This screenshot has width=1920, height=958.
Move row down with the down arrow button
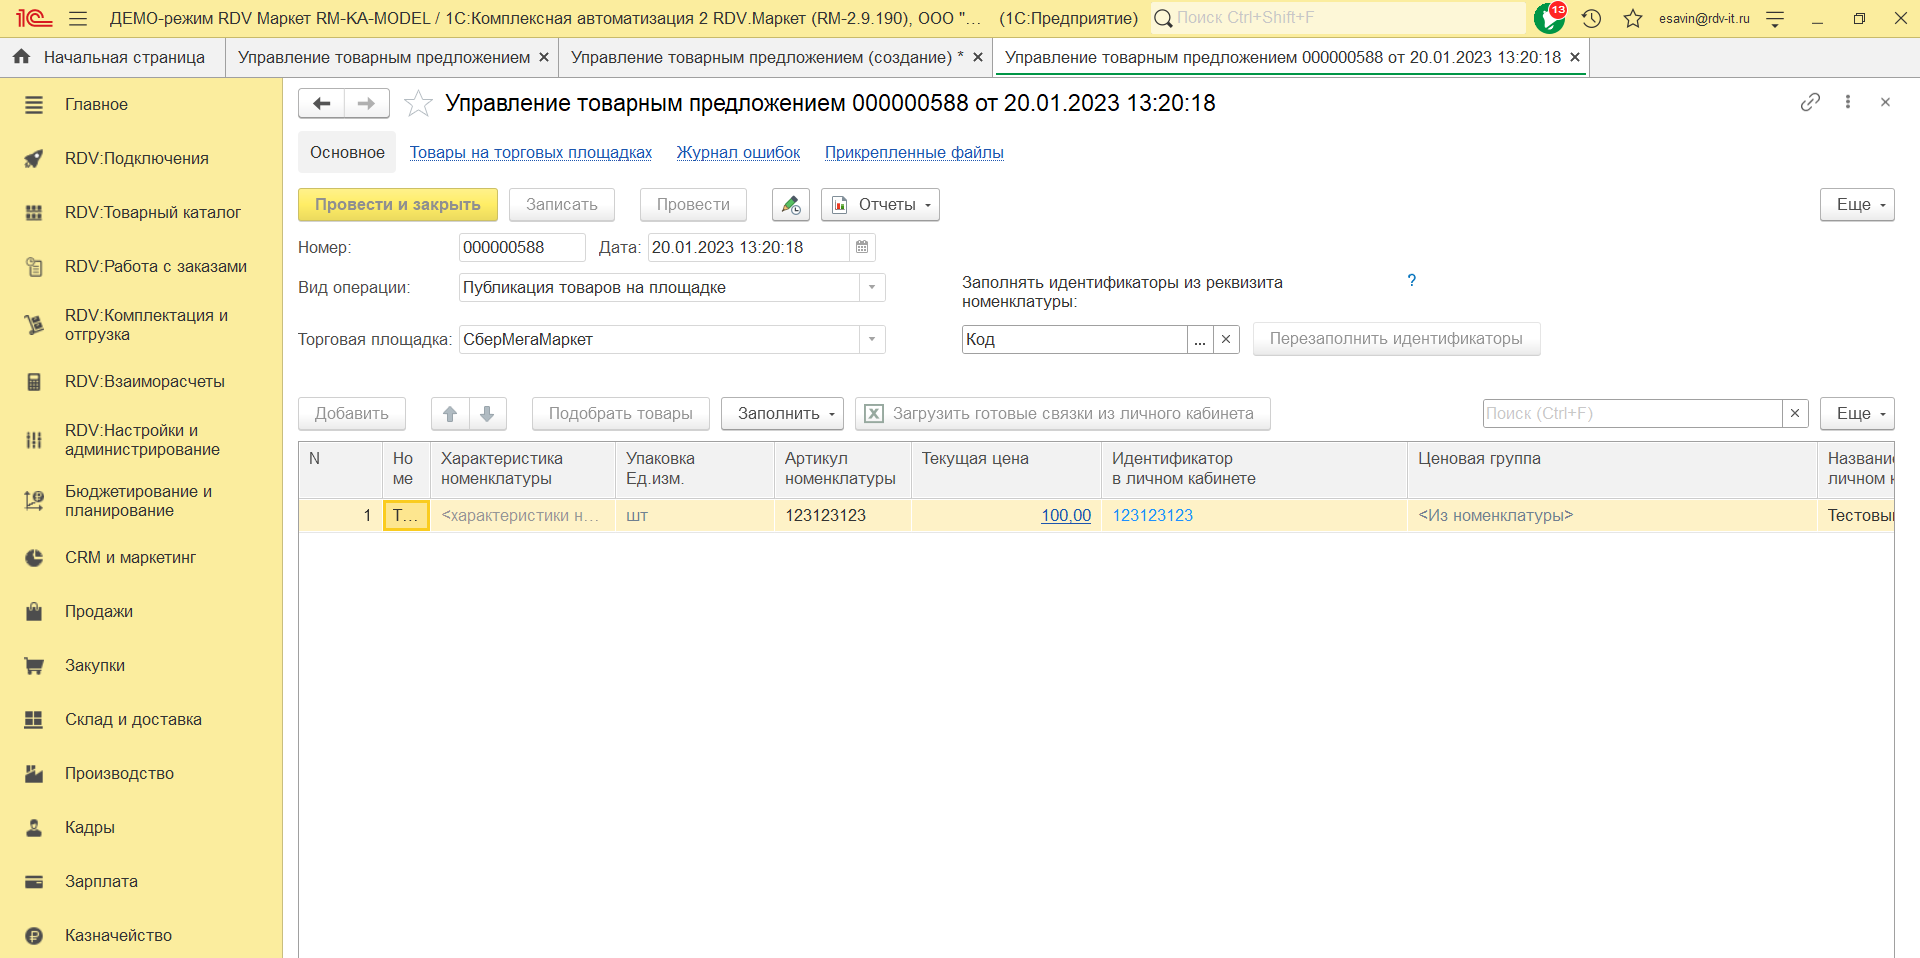(x=487, y=414)
